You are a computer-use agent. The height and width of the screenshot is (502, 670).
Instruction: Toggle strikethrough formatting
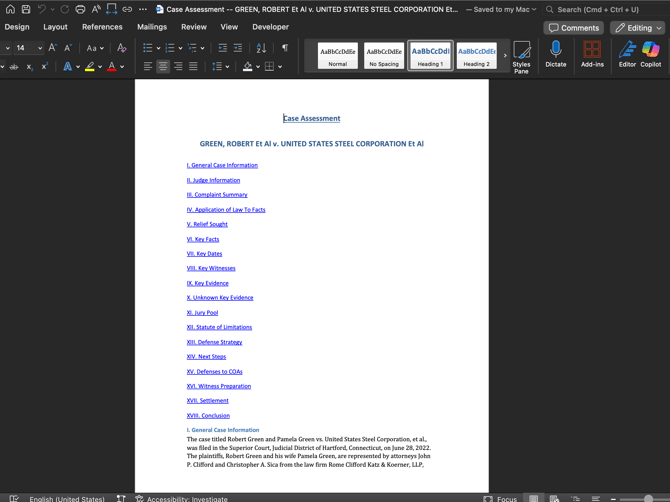tap(14, 67)
